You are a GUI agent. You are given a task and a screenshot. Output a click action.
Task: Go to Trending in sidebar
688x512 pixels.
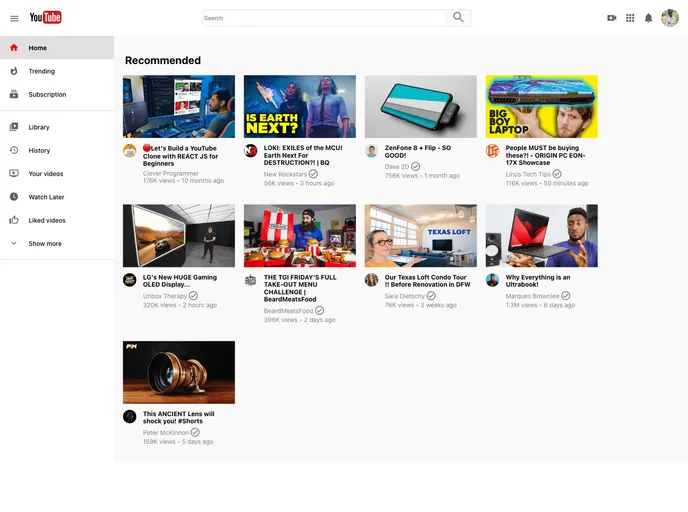pos(57,71)
